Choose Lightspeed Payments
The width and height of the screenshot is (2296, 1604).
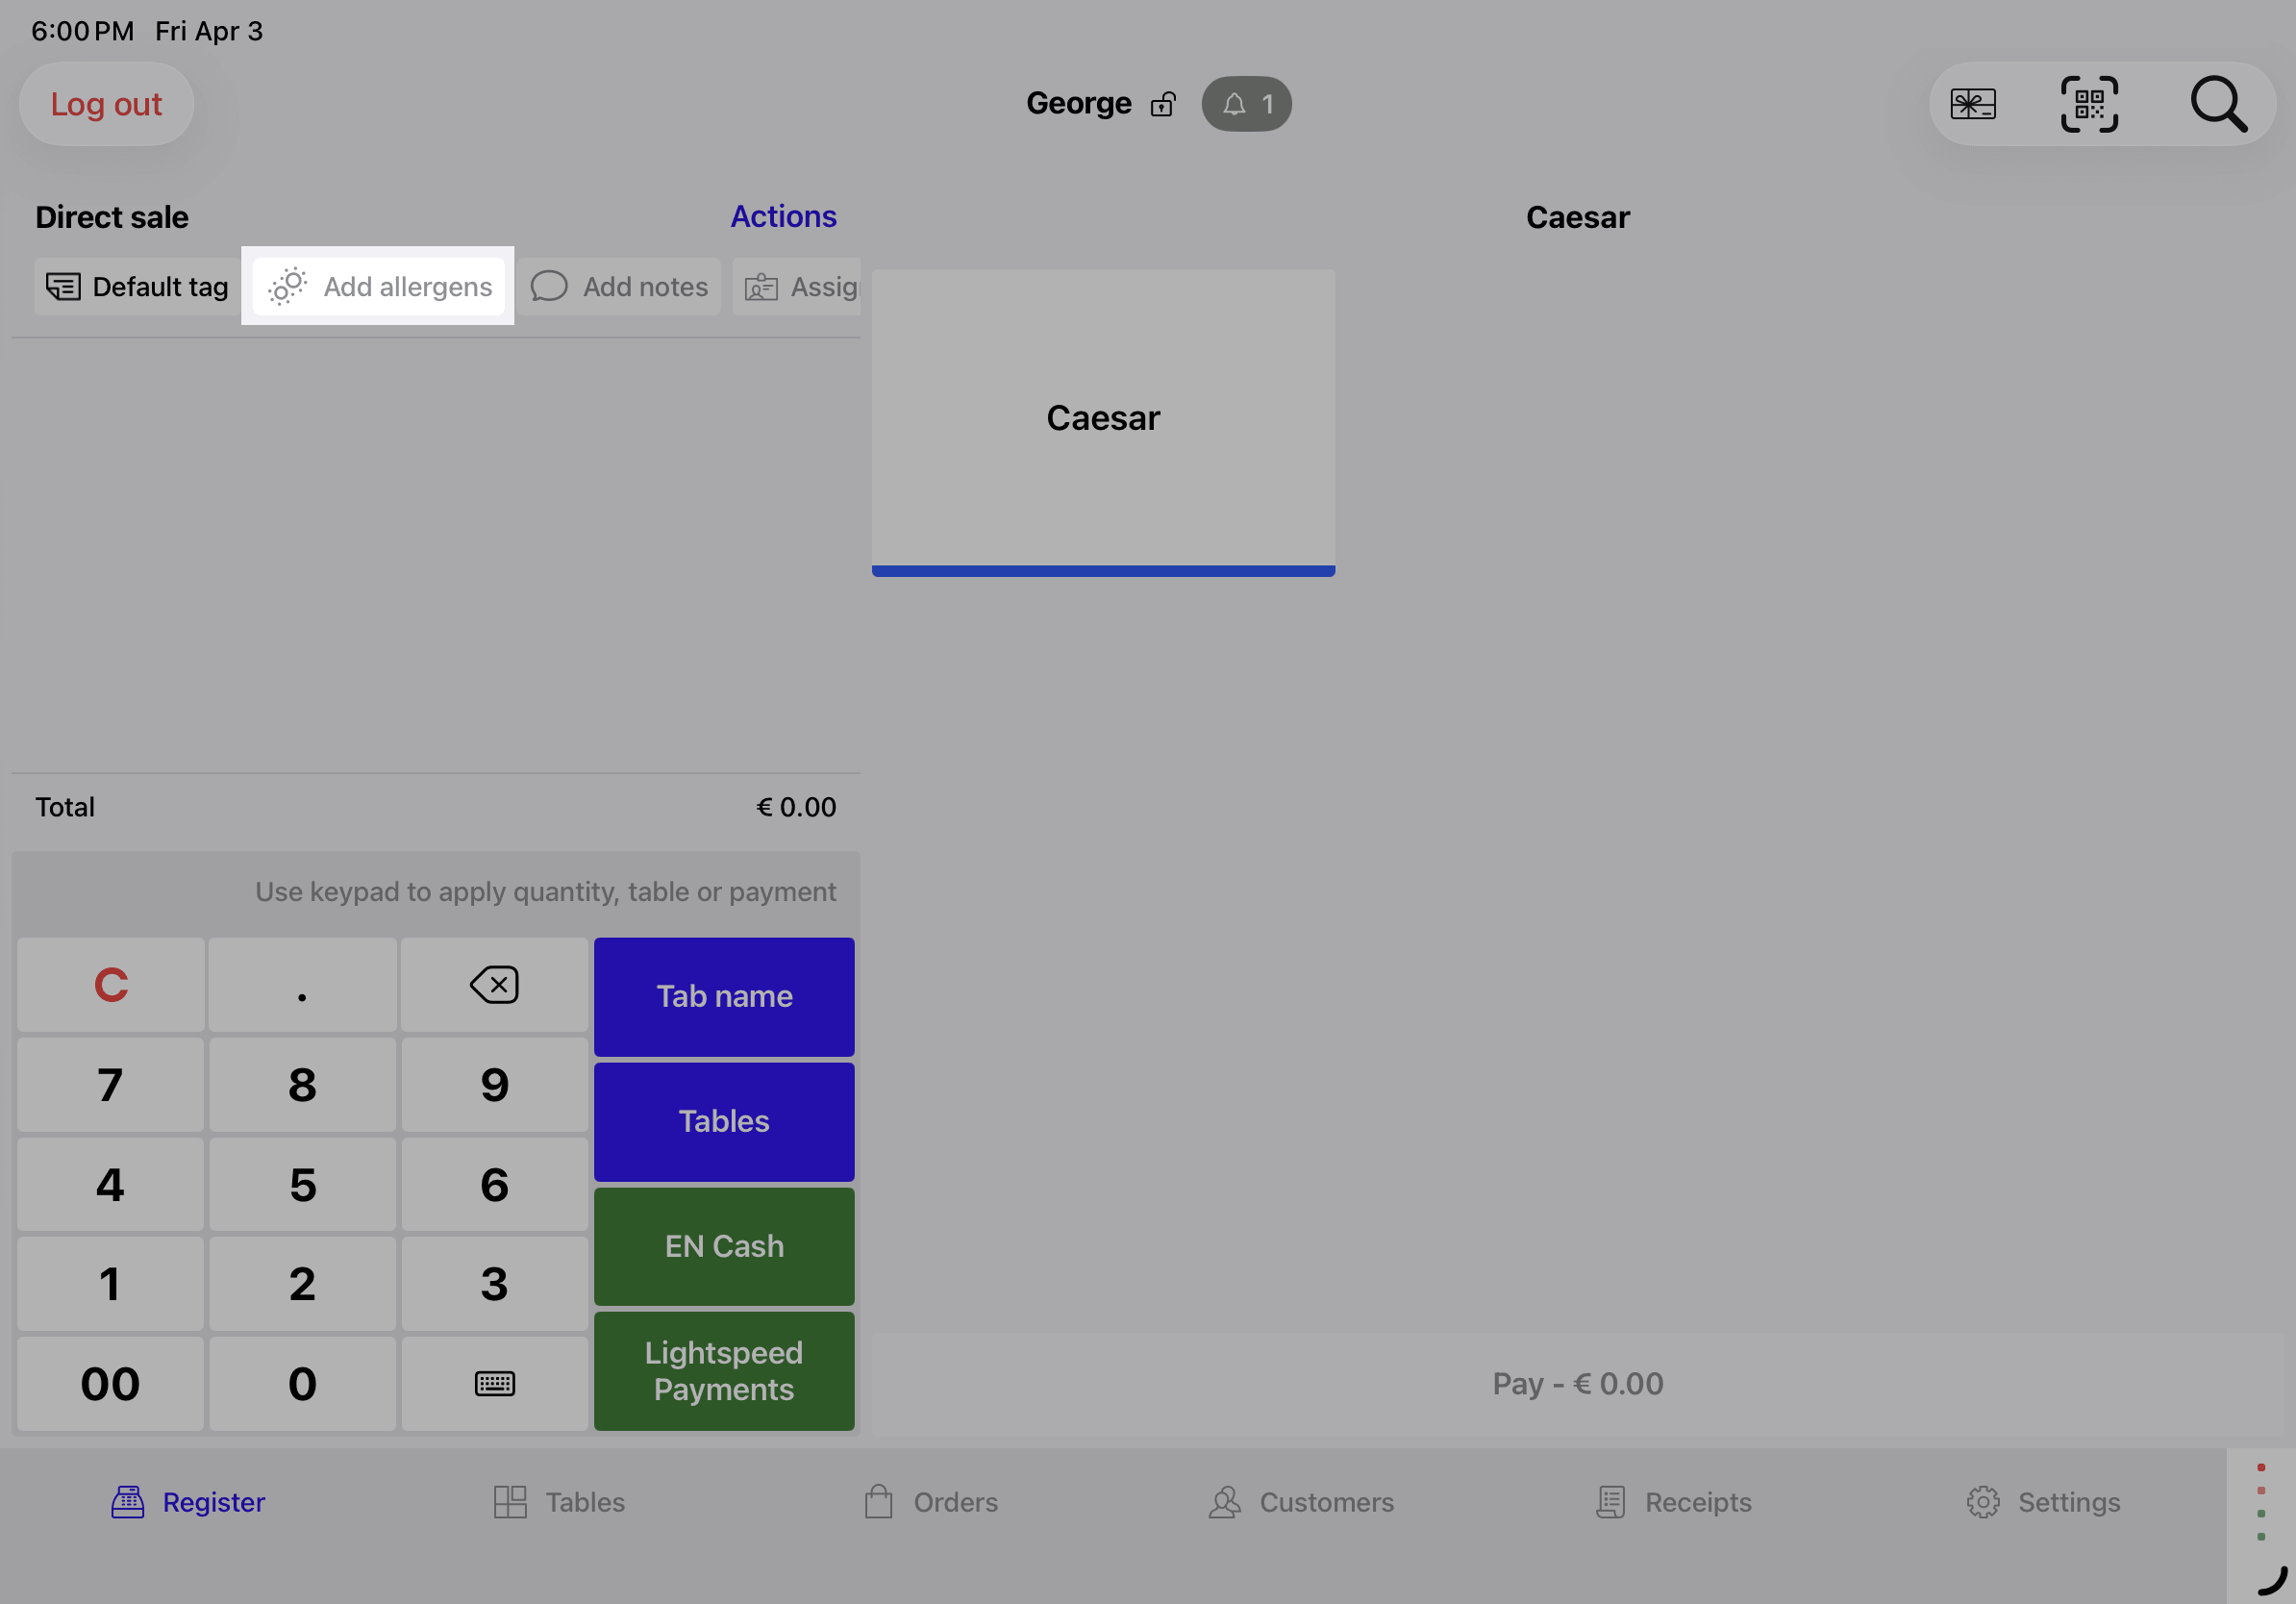724,1371
